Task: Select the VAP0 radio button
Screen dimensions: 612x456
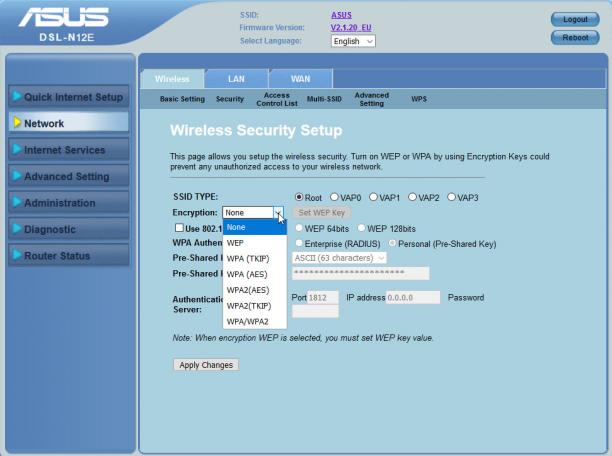Action: pyautogui.click(x=334, y=197)
